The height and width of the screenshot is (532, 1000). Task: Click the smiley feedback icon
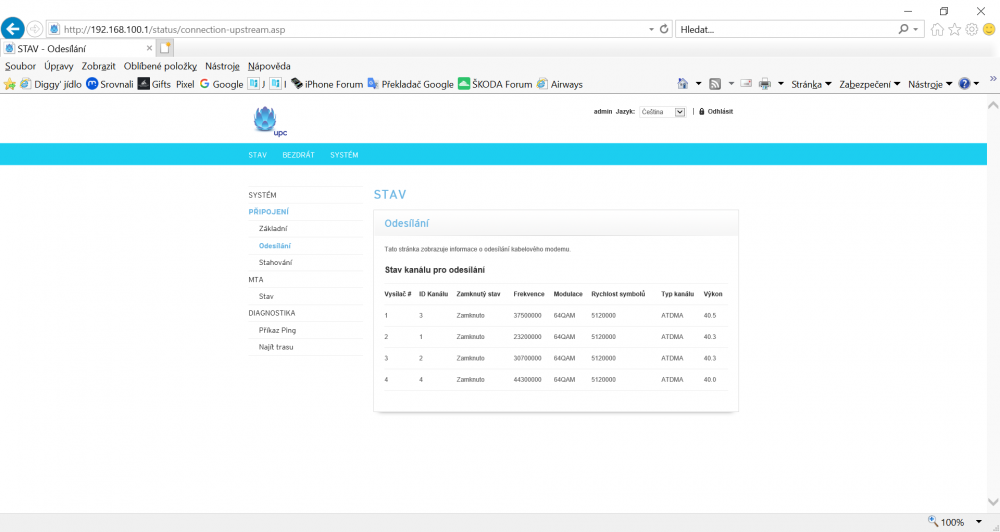tap(989, 29)
